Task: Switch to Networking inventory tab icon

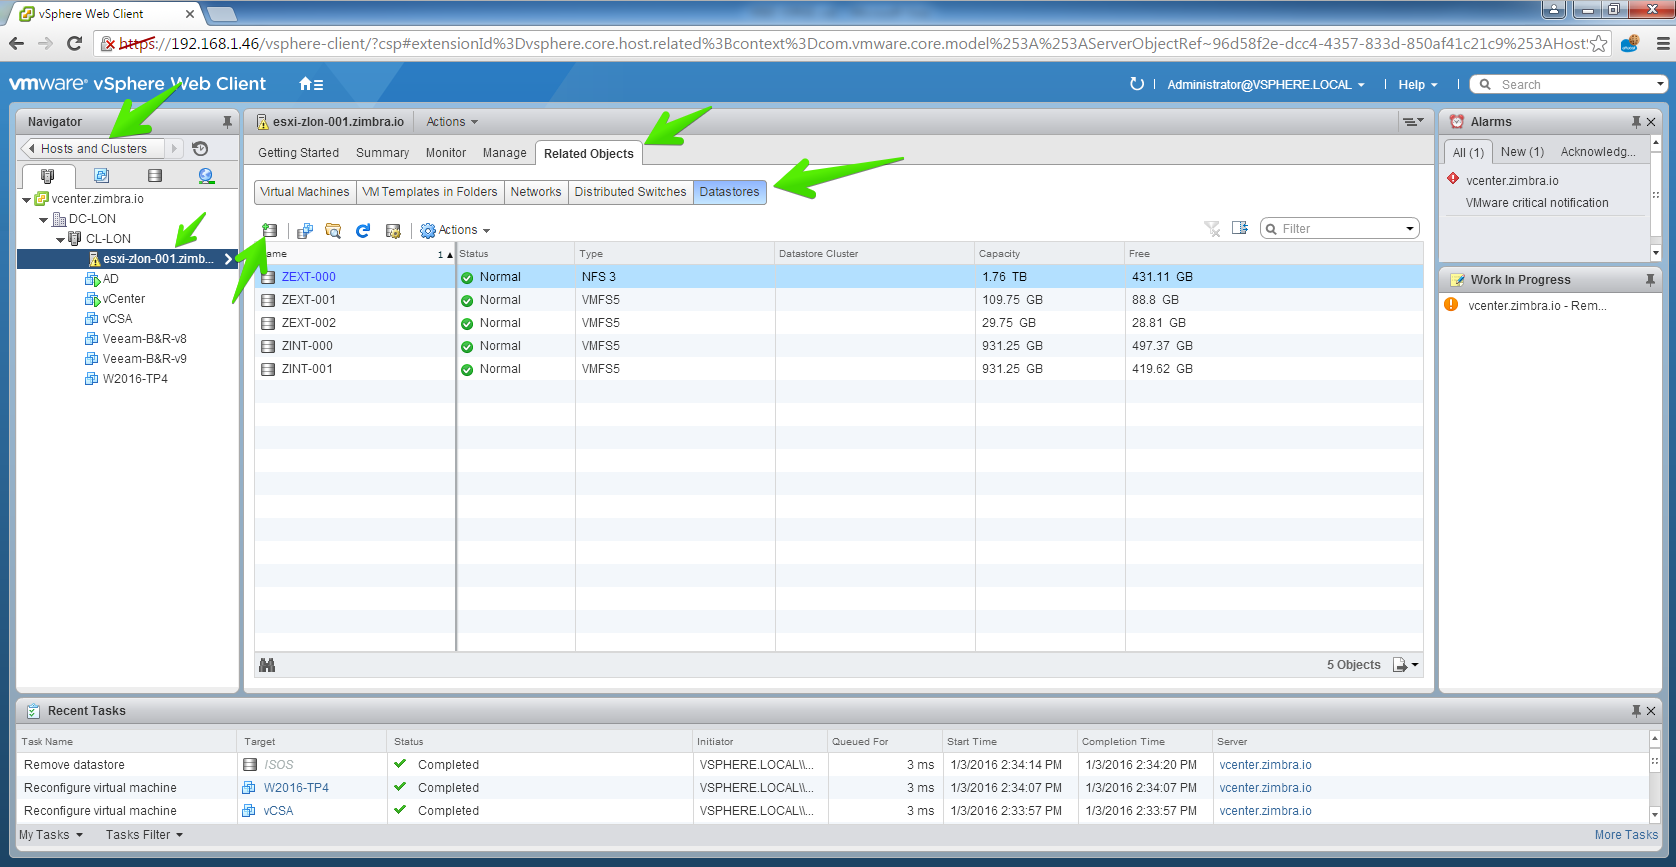Action: (206, 176)
